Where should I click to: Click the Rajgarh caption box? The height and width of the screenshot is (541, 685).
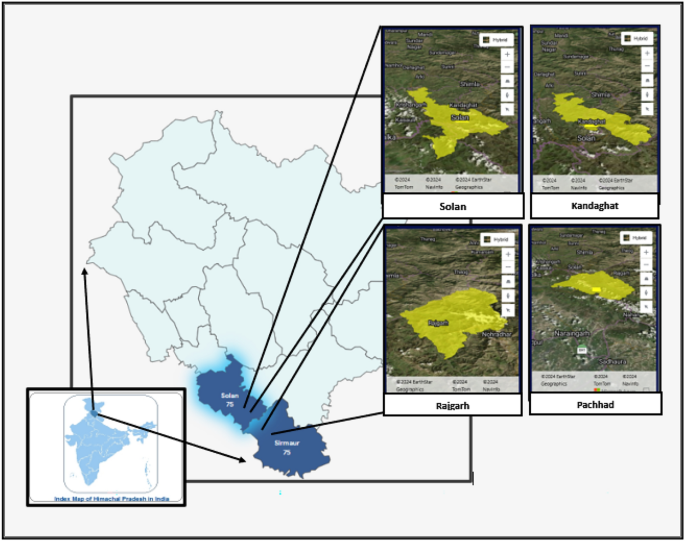(x=453, y=405)
